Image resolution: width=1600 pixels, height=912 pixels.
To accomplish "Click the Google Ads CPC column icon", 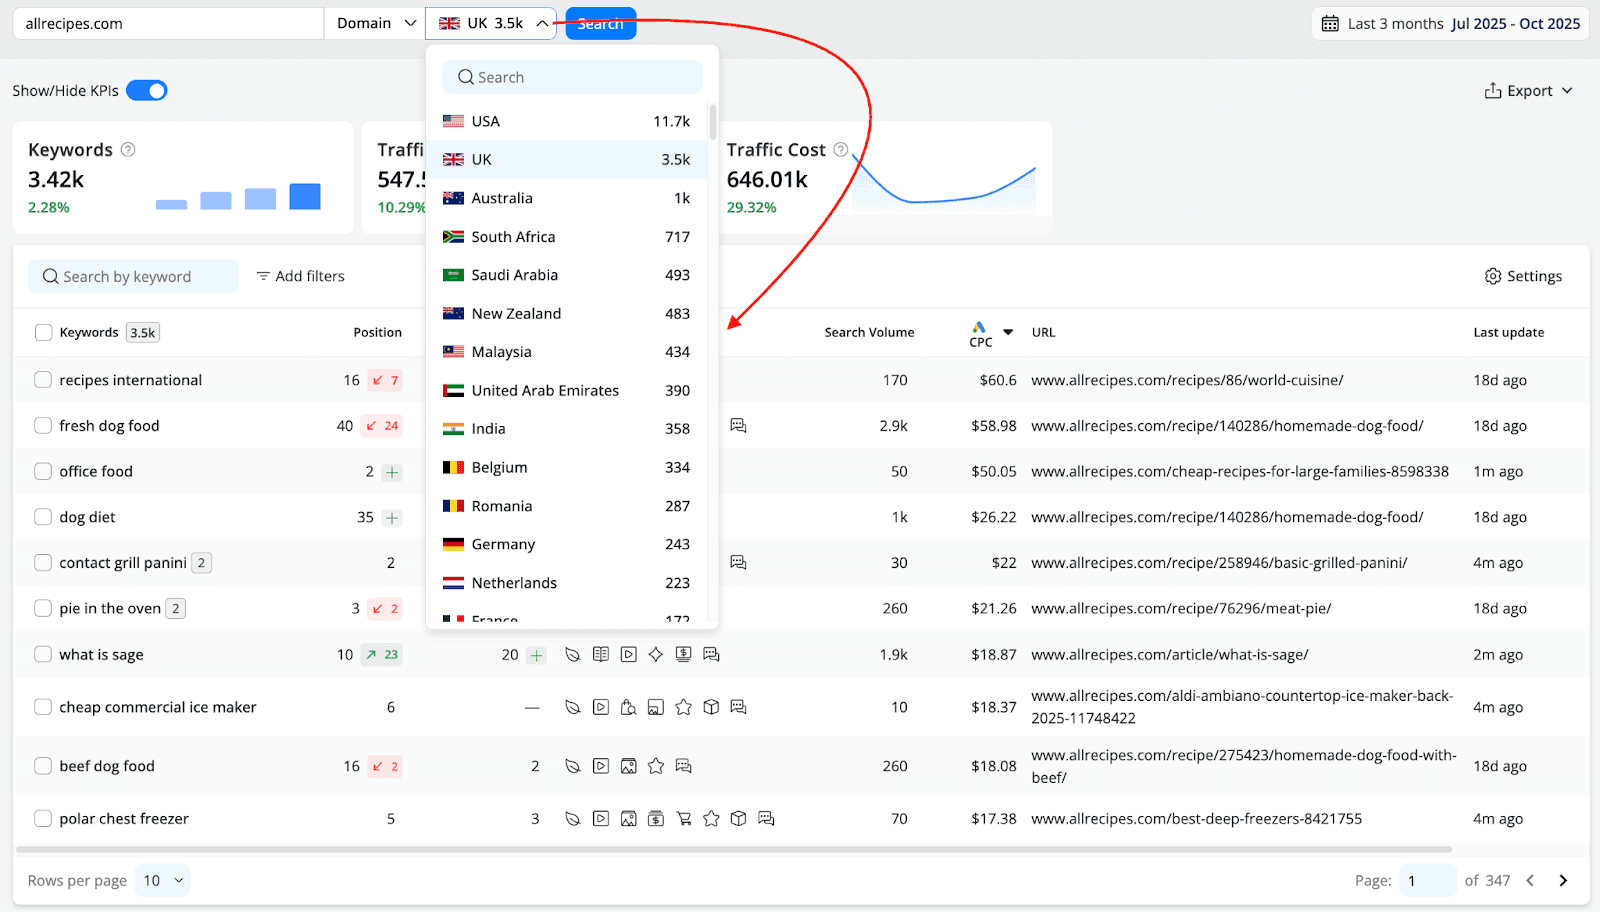I will click(x=979, y=327).
